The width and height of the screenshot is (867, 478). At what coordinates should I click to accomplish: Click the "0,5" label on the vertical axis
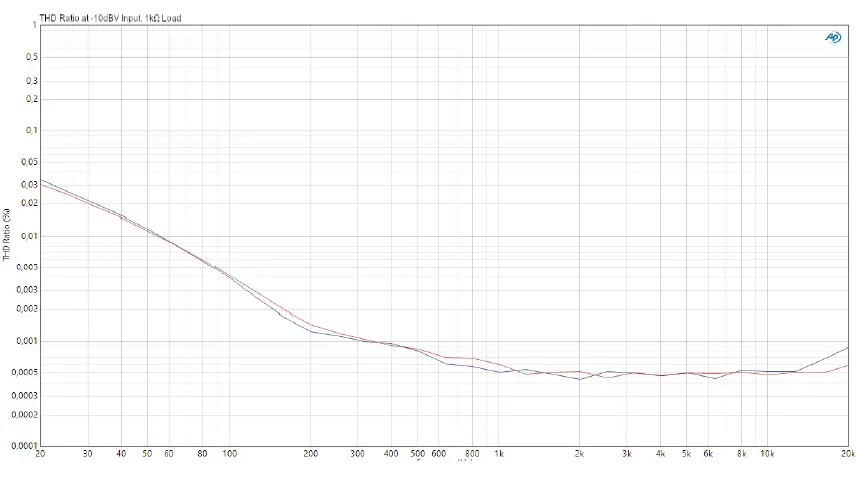(32, 57)
